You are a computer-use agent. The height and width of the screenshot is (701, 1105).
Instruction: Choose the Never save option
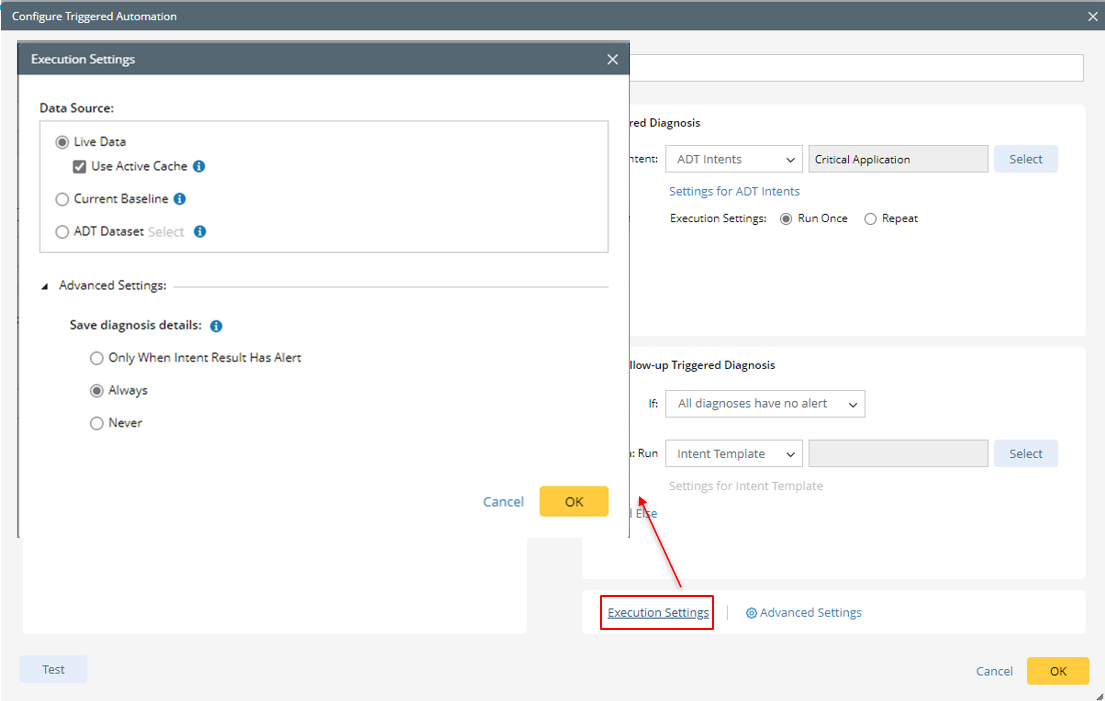coord(97,423)
